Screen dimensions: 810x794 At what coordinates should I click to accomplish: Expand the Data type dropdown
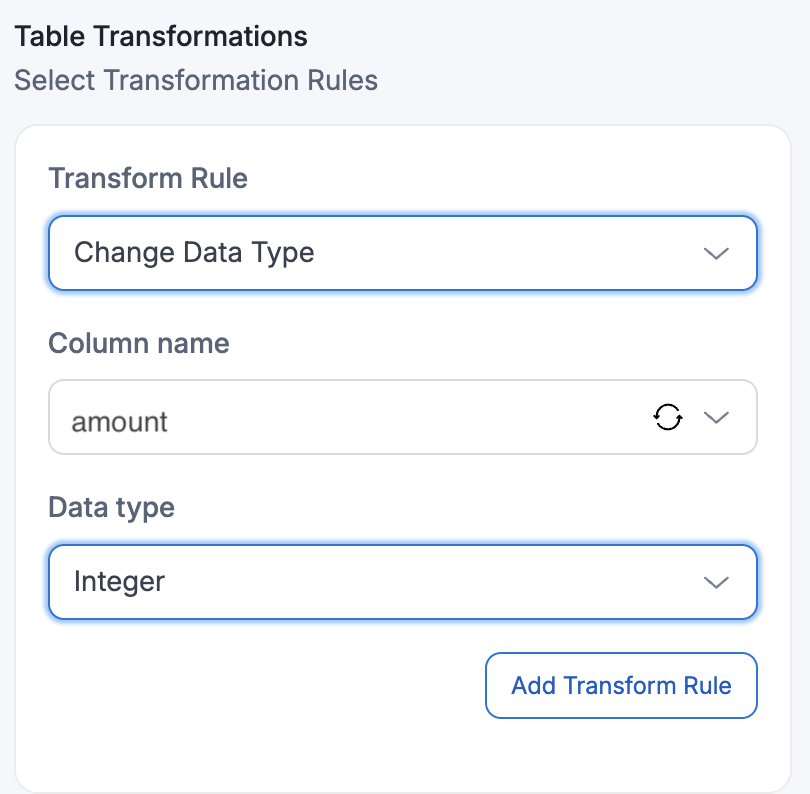pyautogui.click(x=402, y=582)
